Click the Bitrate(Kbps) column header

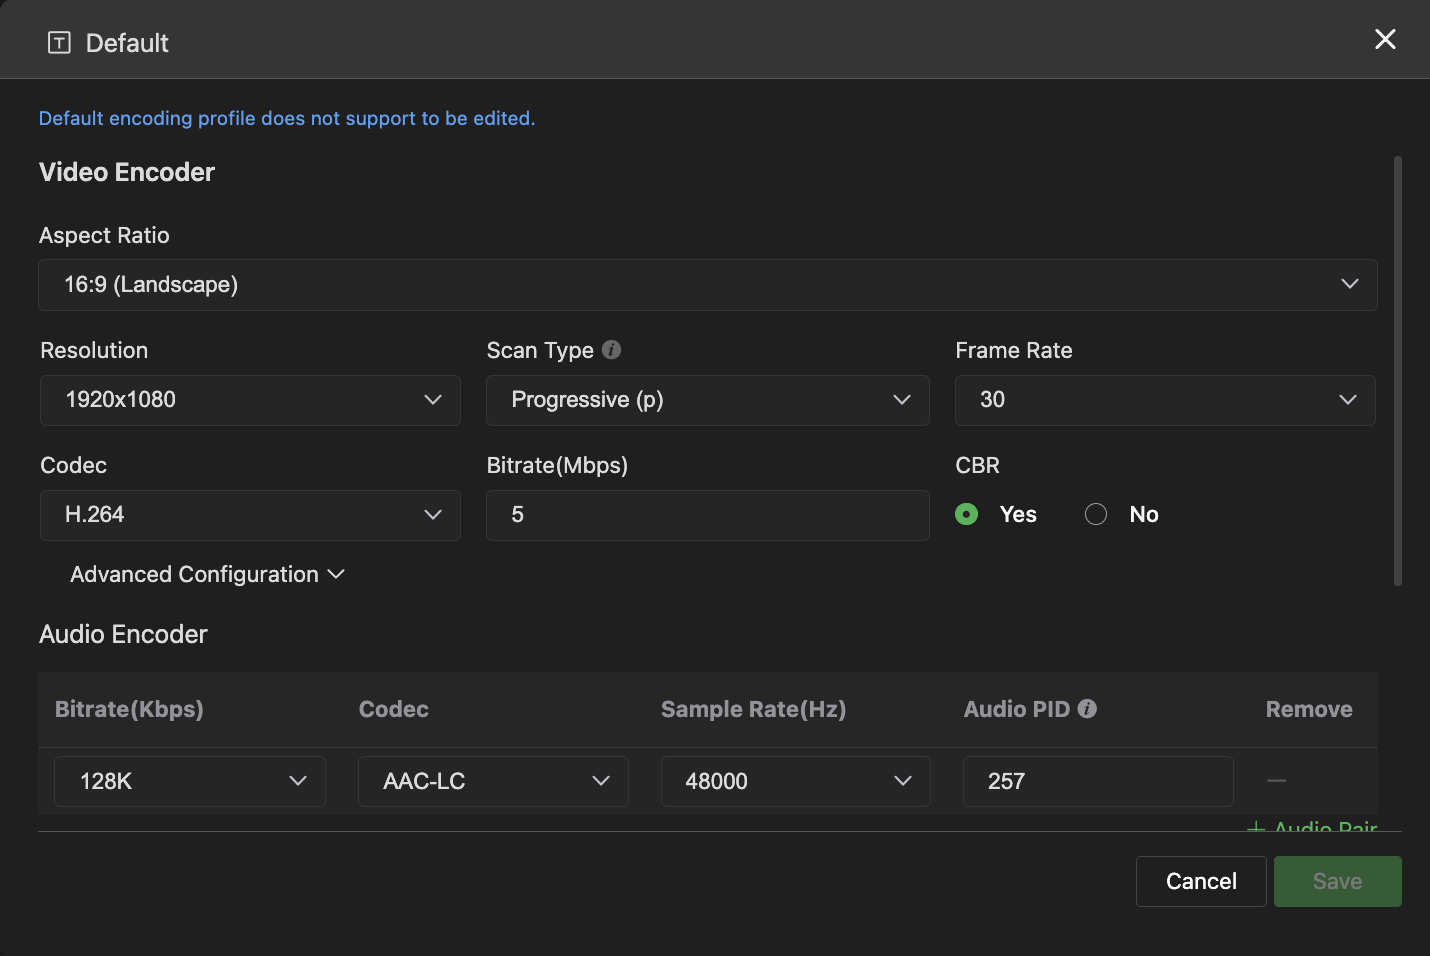[129, 709]
